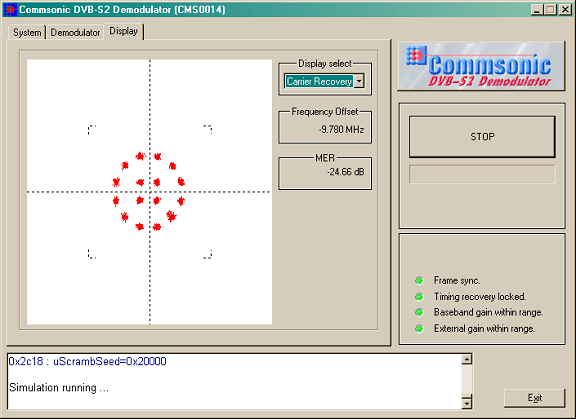Screen dimensions: 576x419
Task: Click the constellation plot center crosshair
Action: click(x=150, y=192)
